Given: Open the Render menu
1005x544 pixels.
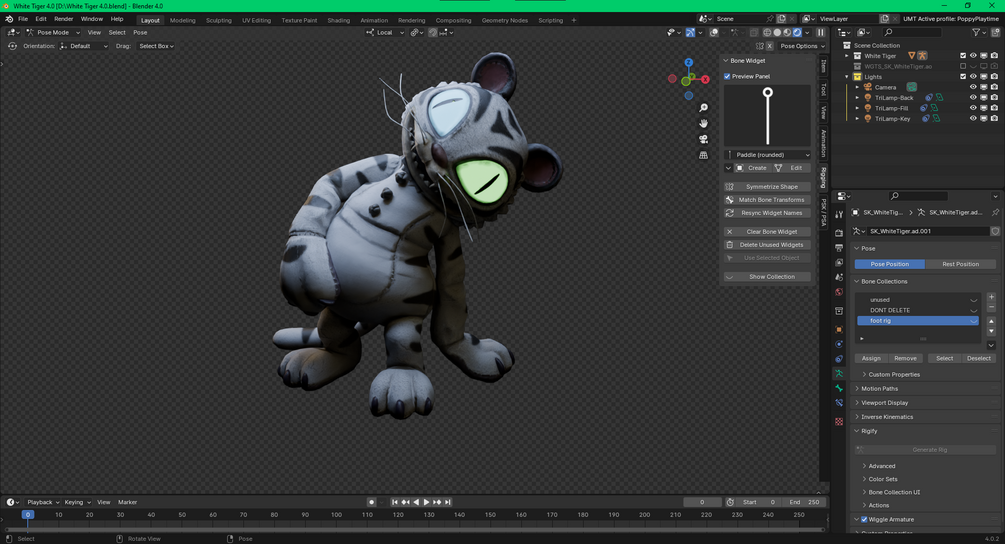Looking at the screenshot, I should 63,19.
